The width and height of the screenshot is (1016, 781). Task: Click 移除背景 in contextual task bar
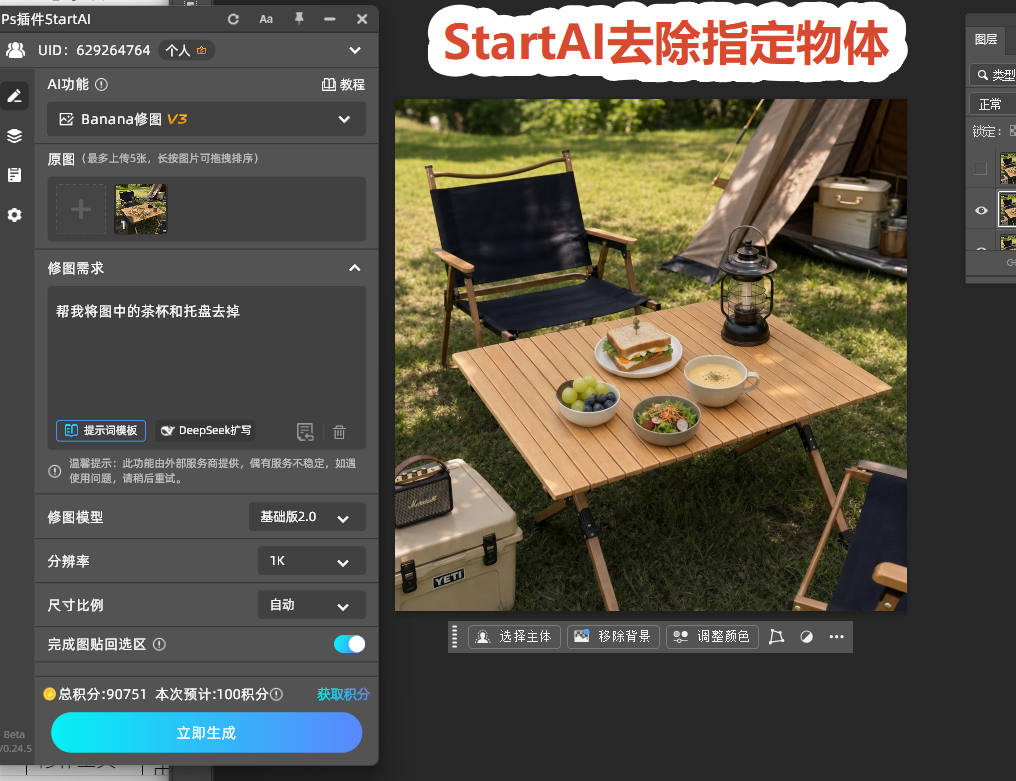(x=613, y=636)
